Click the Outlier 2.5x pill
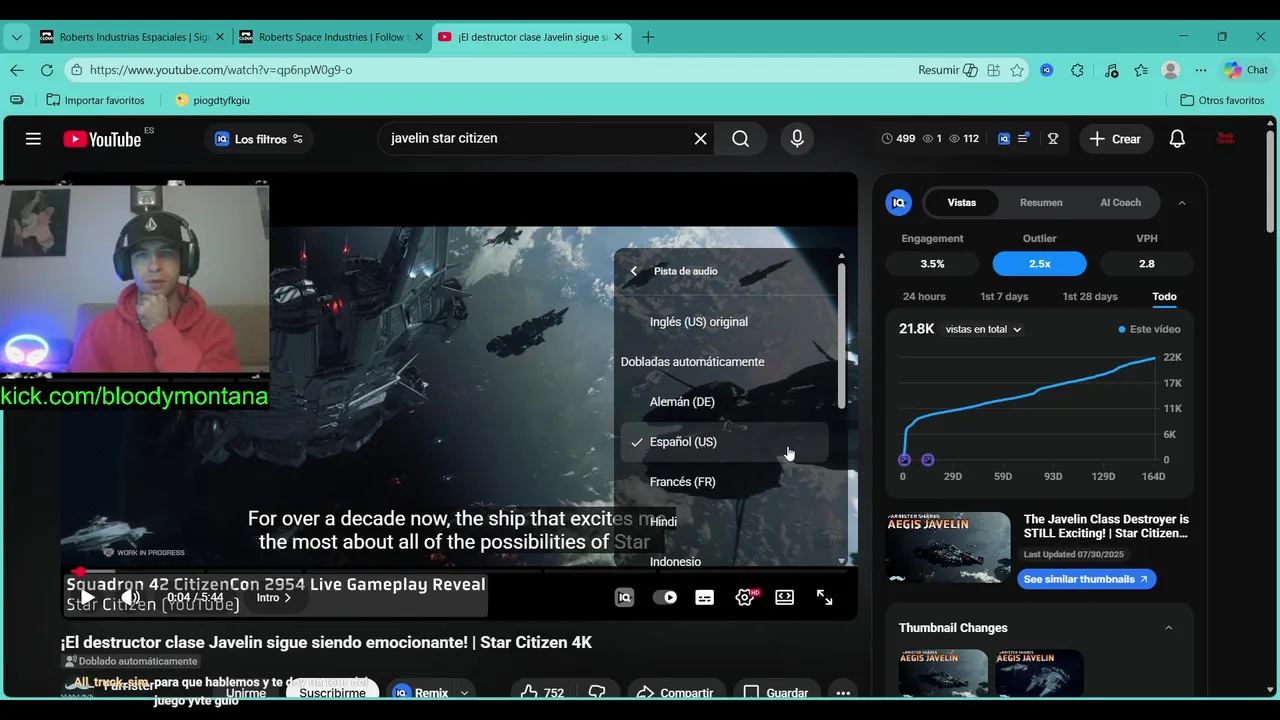This screenshot has width=1280, height=720. (1039, 264)
